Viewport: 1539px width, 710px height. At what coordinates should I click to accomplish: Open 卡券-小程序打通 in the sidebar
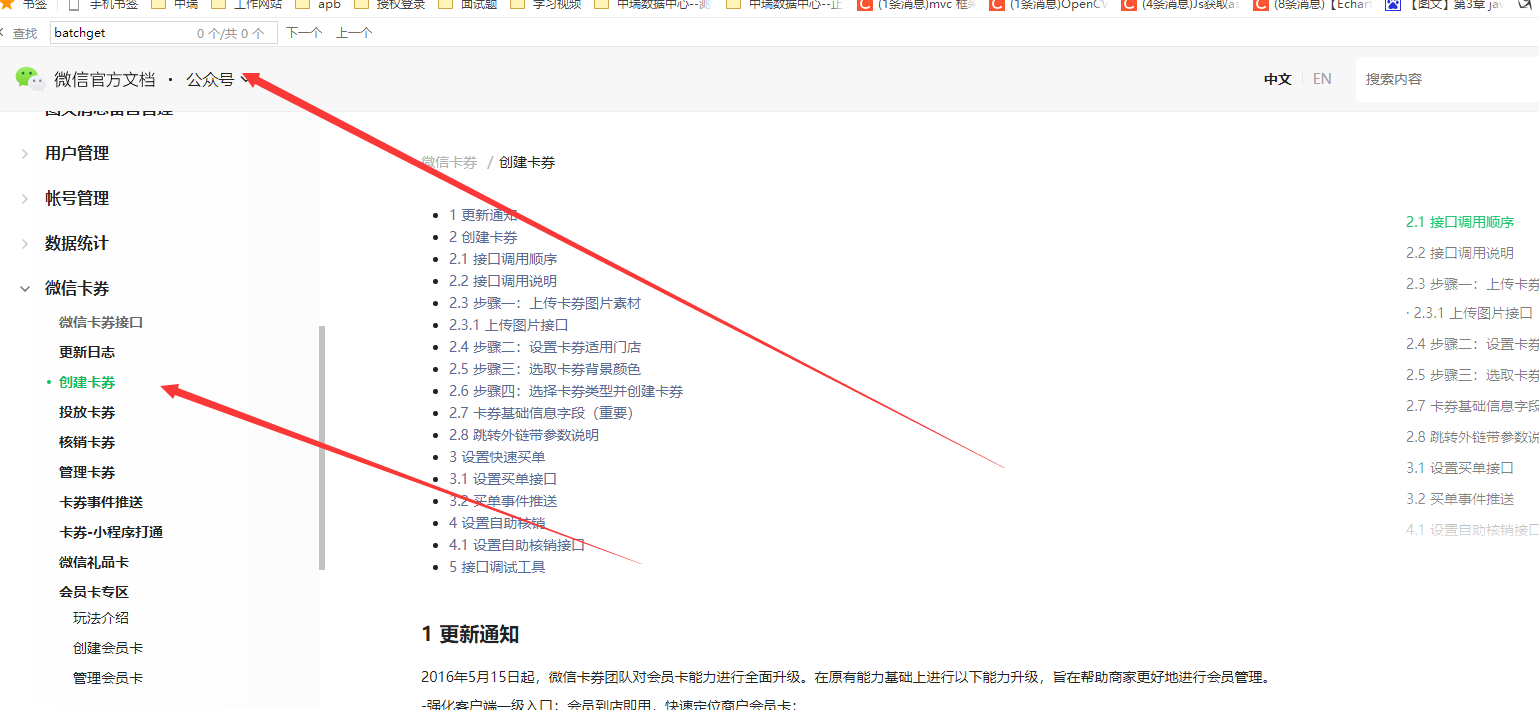pos(111,532)
